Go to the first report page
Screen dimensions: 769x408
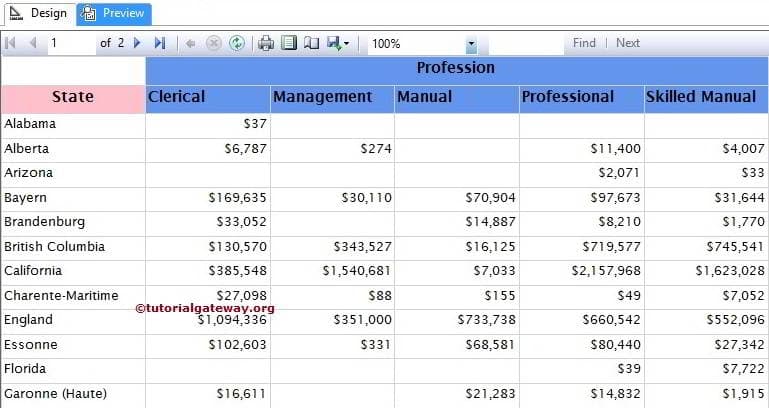click(12, 43)
